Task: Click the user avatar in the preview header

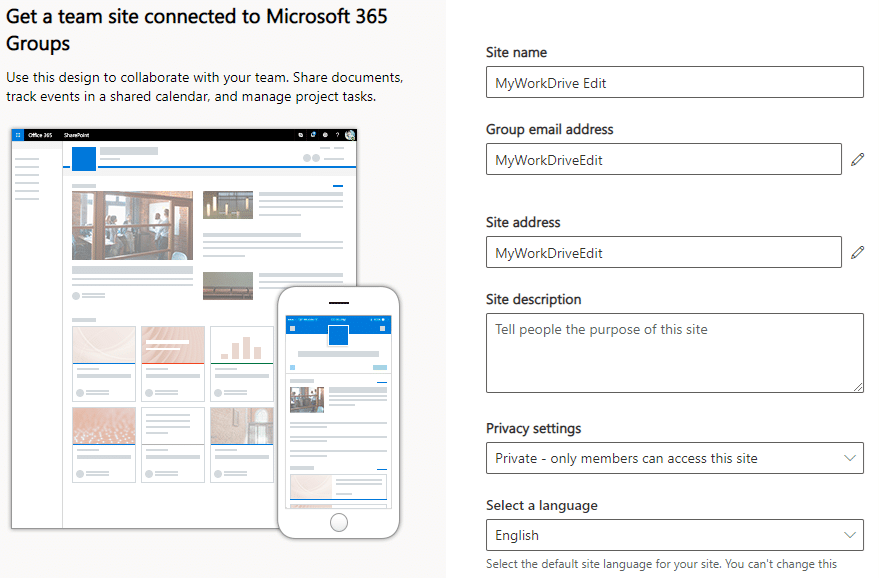Action: tap(350, 134)
